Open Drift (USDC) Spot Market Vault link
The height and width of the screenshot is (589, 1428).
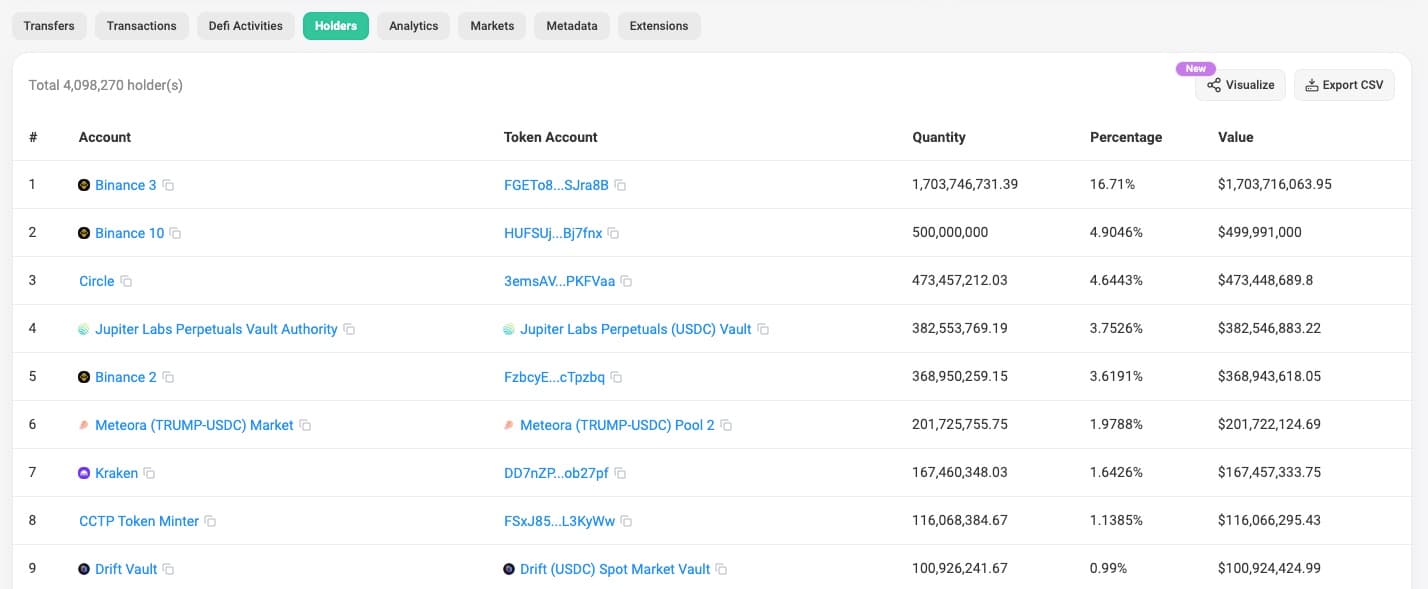coord(615,569)
